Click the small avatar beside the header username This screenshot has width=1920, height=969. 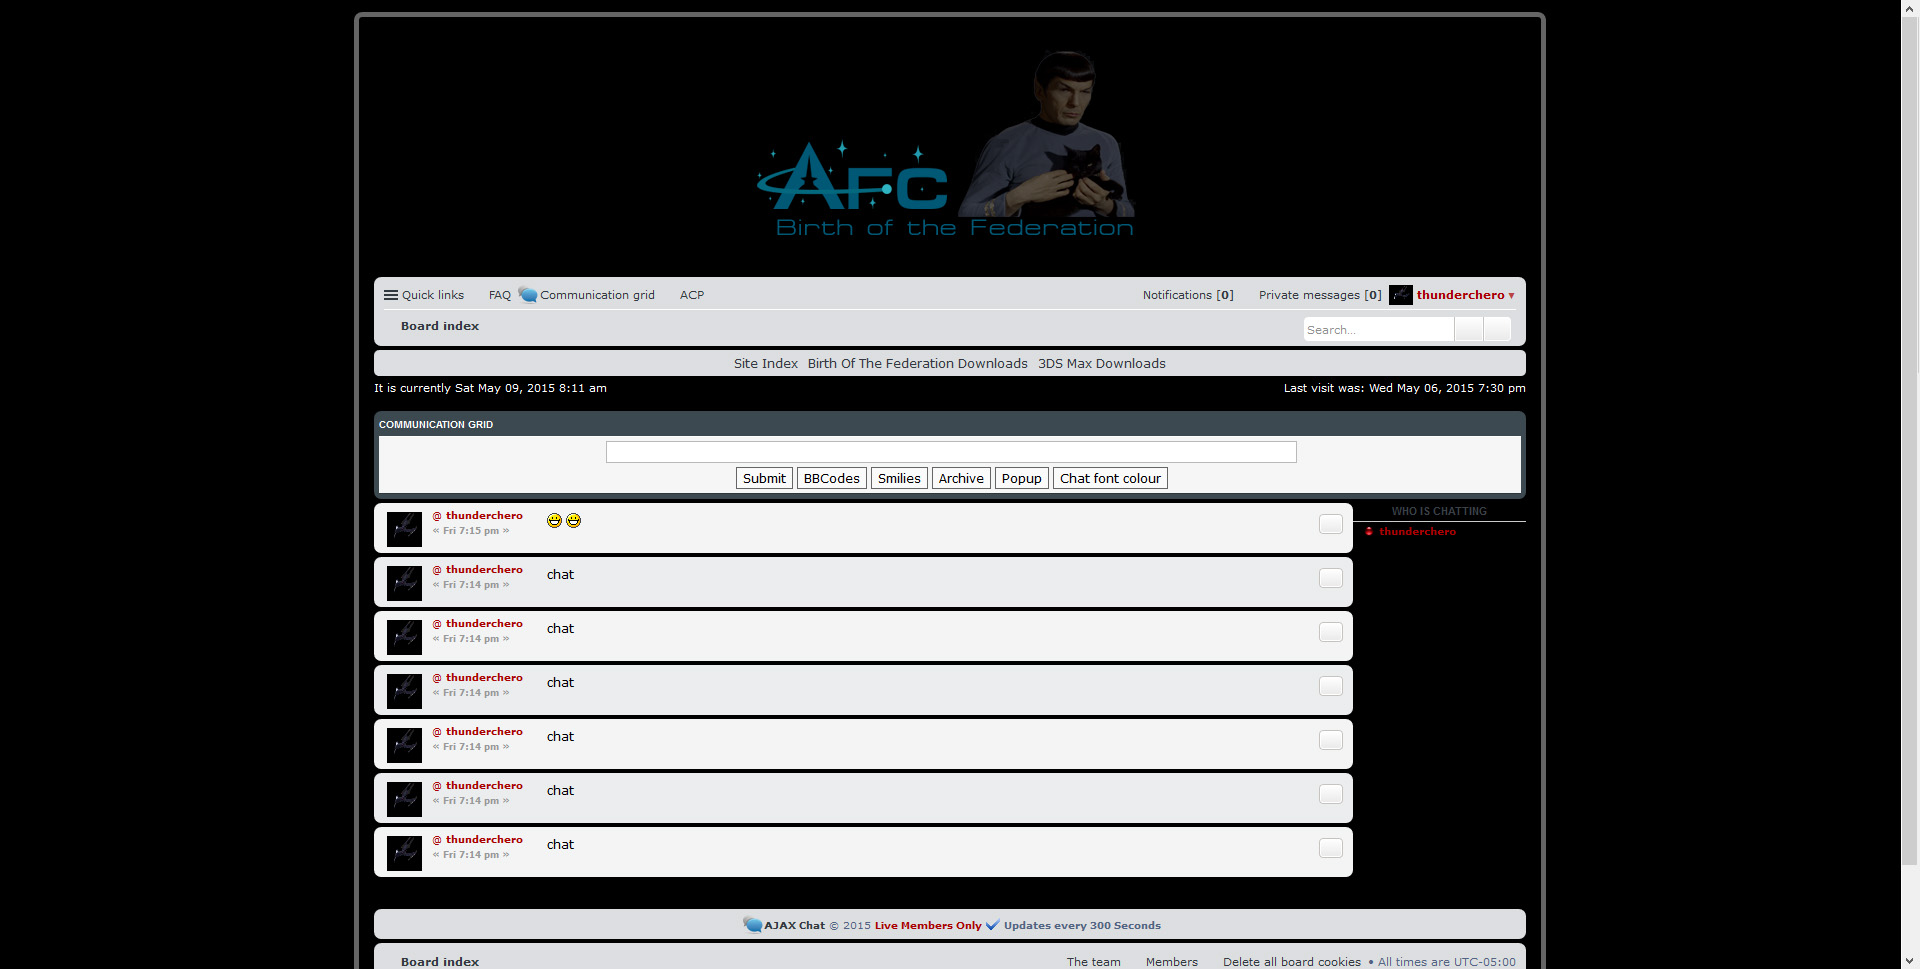point(1400,295)
